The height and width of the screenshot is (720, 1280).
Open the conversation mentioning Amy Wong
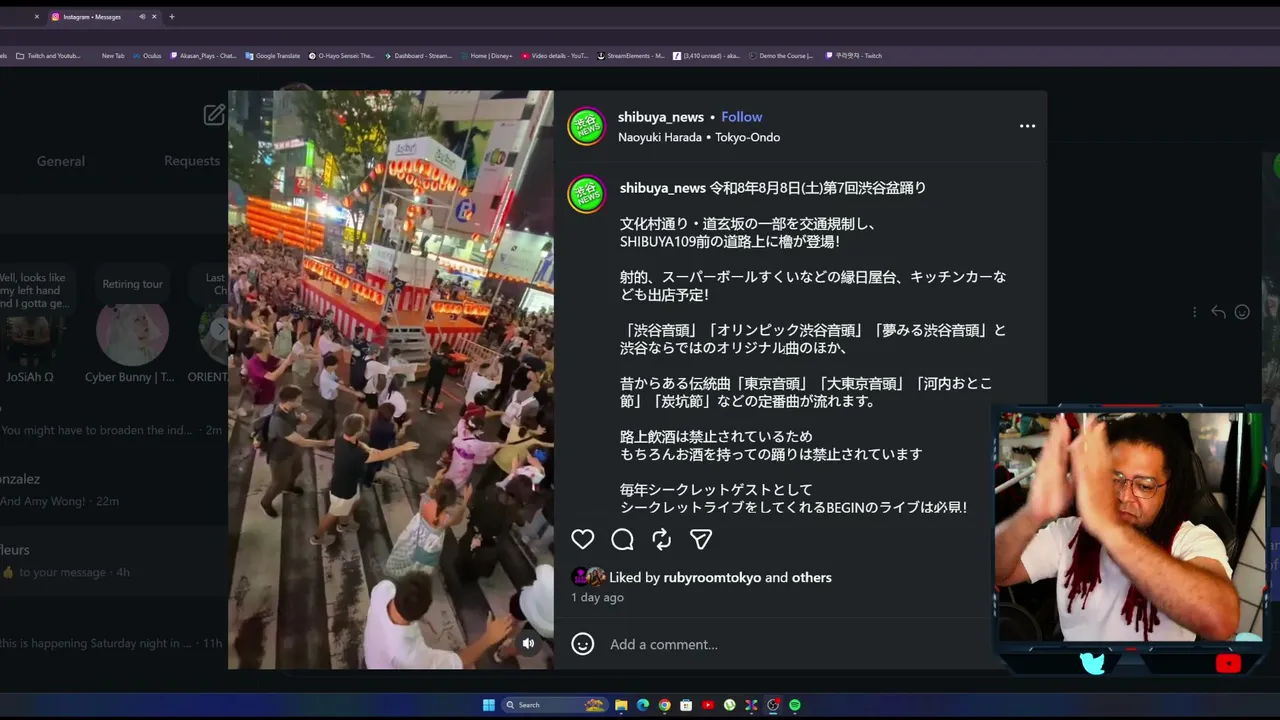110,490
